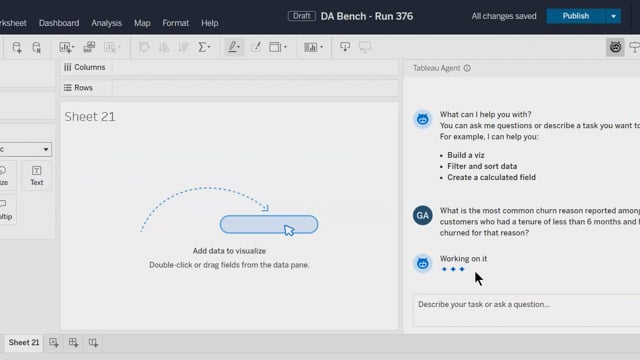Image resolution: width=640 pixels, height=360 pixels.
Task: Click the New Story tab icon
Action: (93, 343)
